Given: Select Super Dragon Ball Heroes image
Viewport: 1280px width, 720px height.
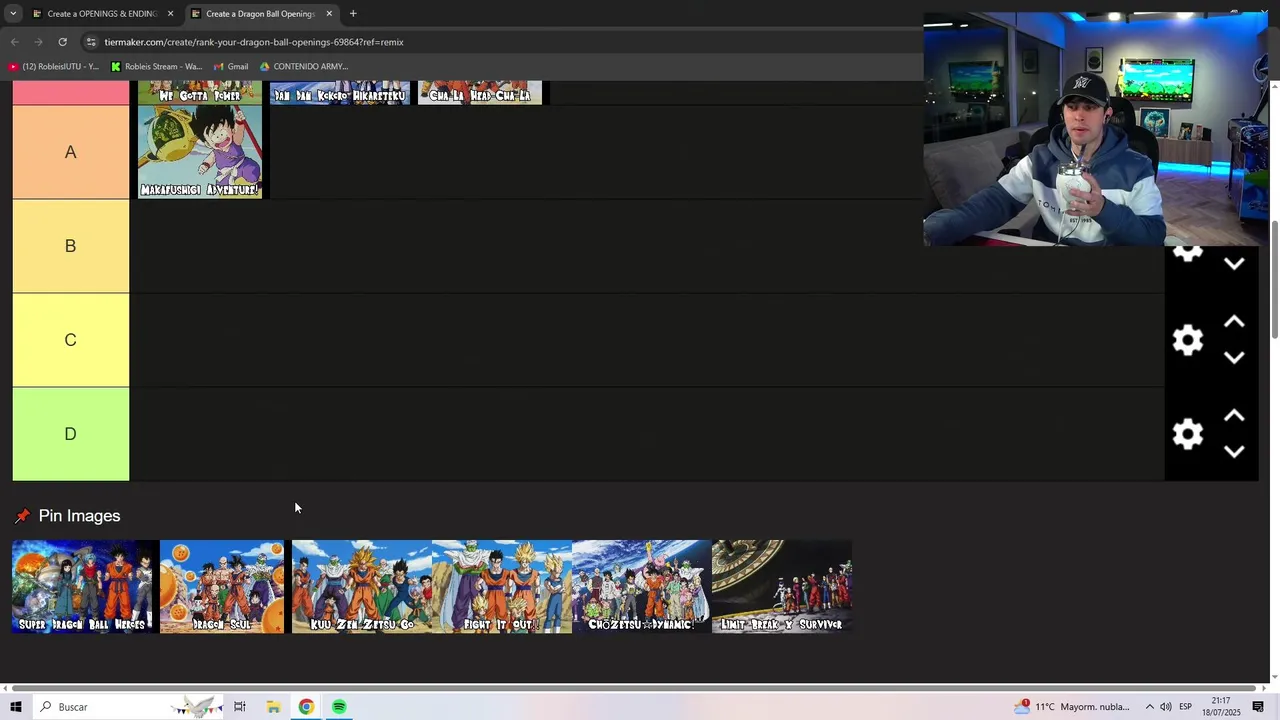Looking at the screenshot, I should pos(82,587).
